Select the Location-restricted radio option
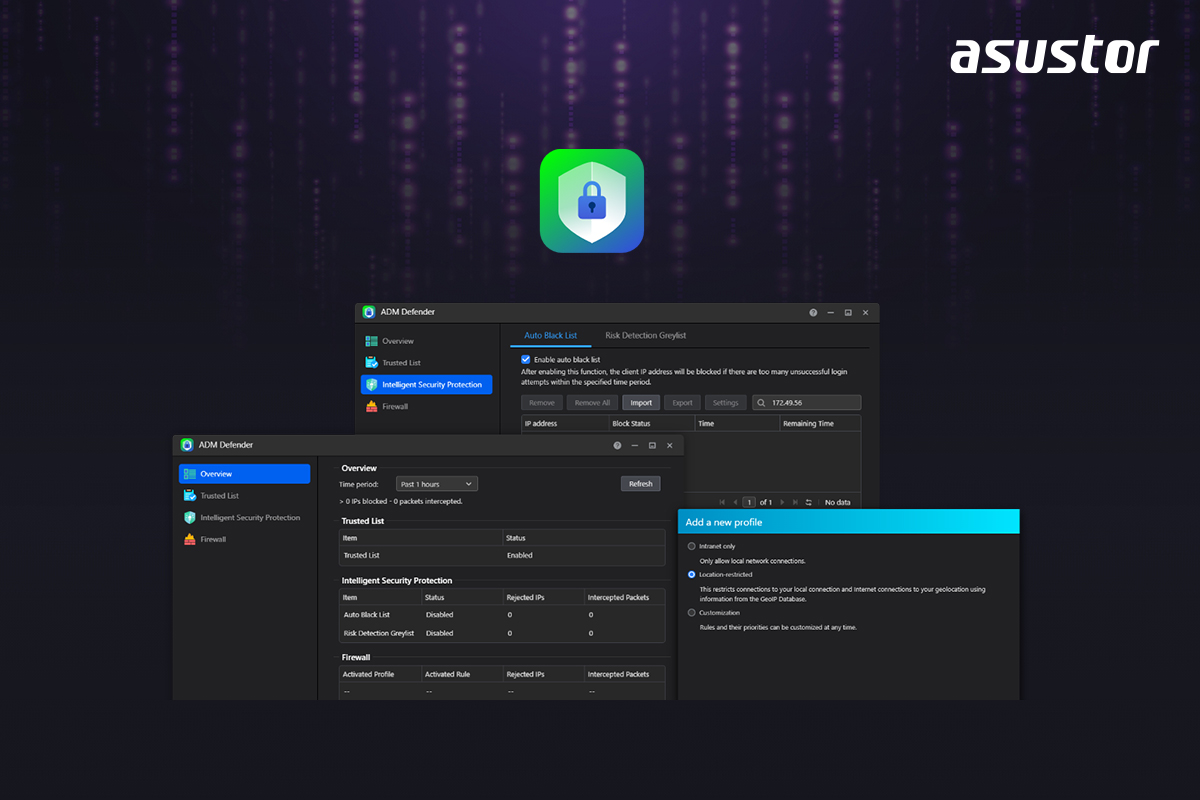 [x=692, y=575]
